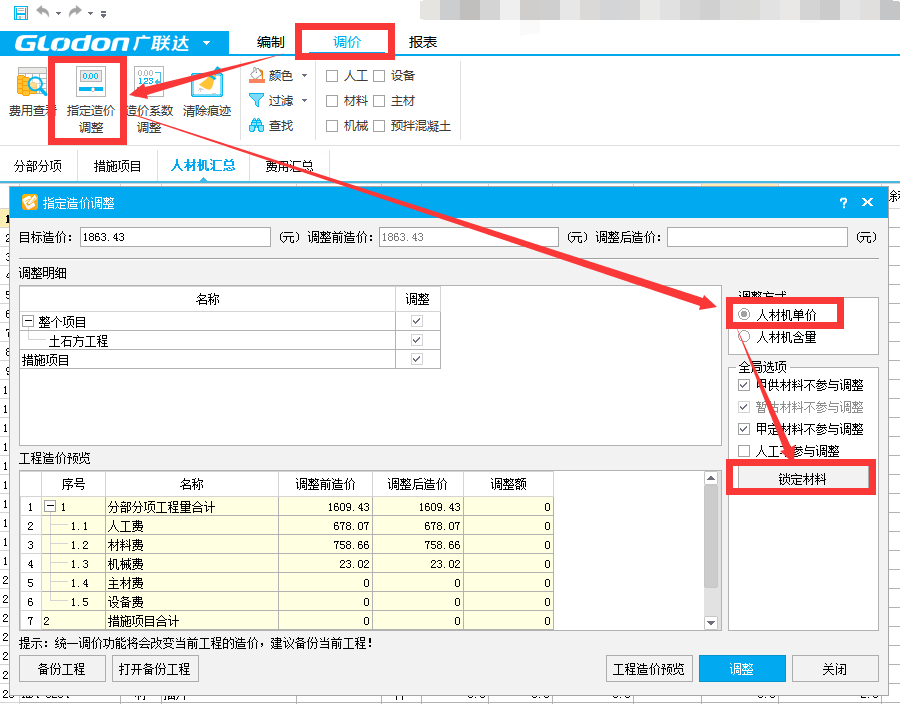Screen dimensions: 900x704
Task: Open 造价系数调整
Action: pos(148,95)
